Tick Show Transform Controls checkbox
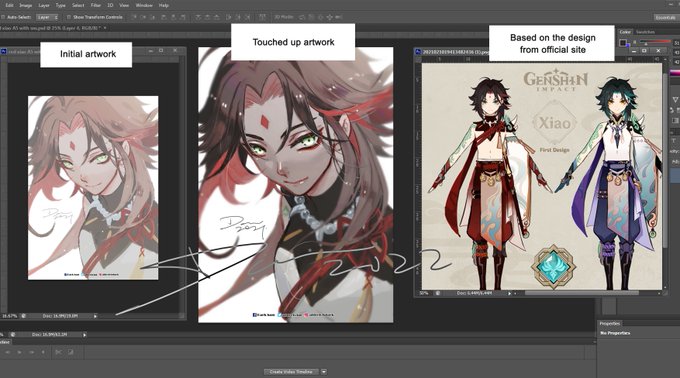This screenshot has height=378, width=680. pyautogui.click(x=69, y=17)
